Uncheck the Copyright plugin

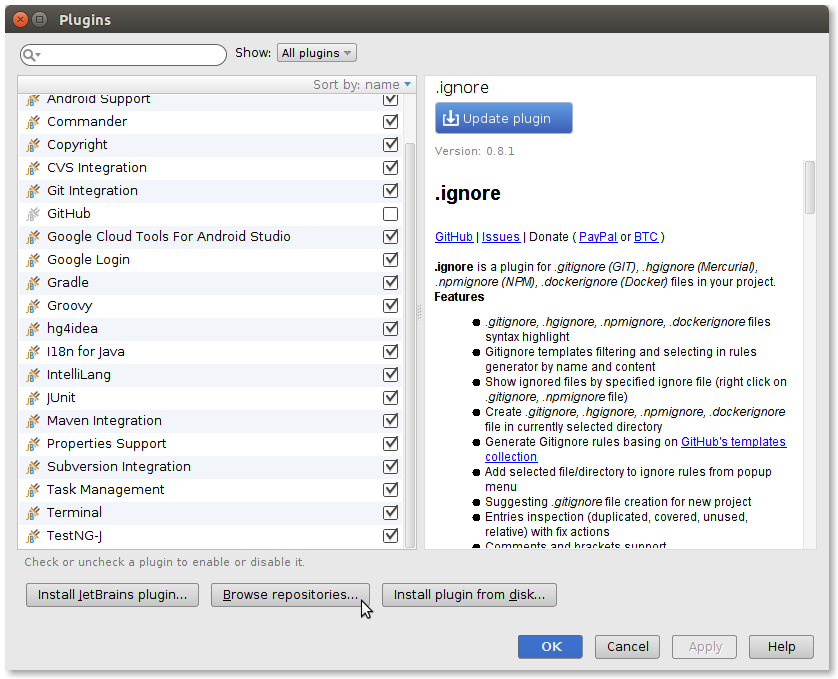click(x=391, y=145)
